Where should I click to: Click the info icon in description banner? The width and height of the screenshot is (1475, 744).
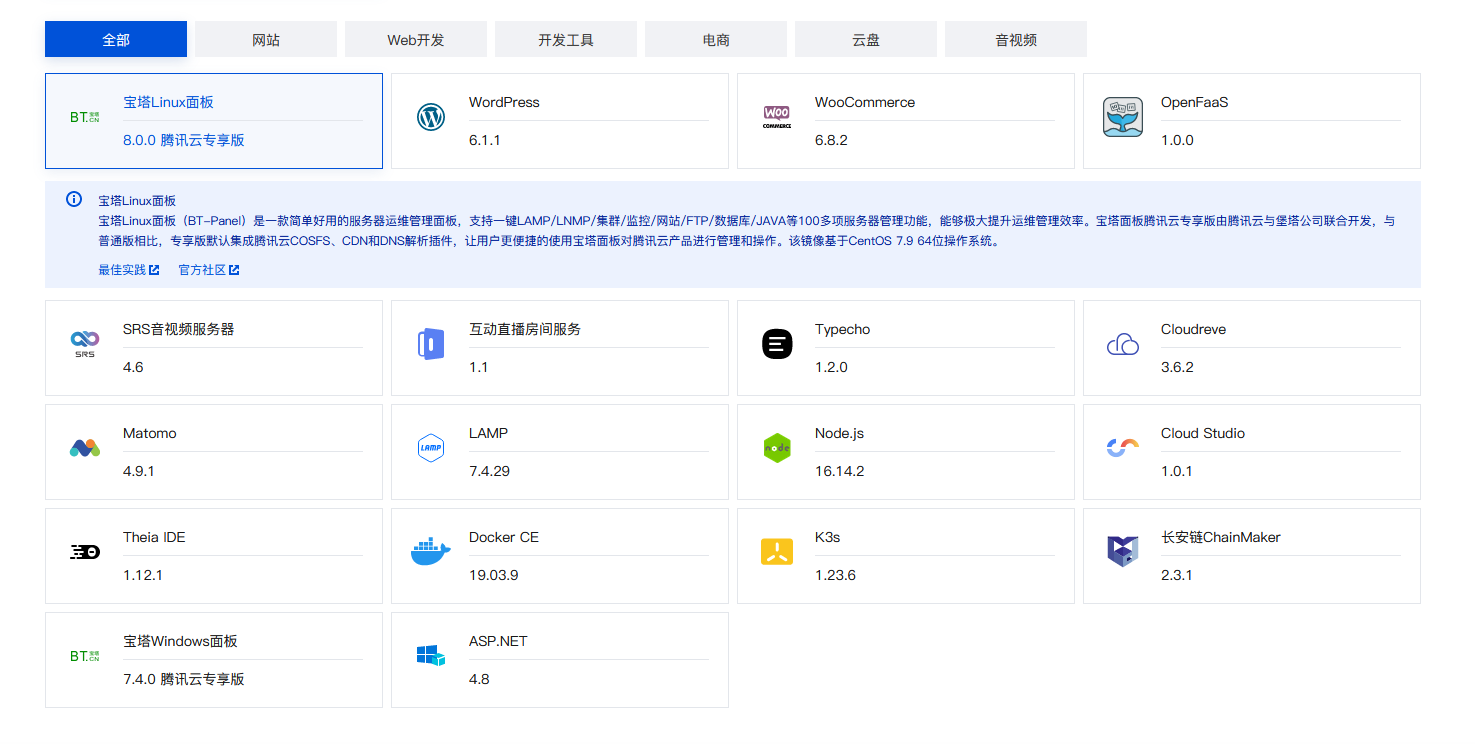pos(73,199)
